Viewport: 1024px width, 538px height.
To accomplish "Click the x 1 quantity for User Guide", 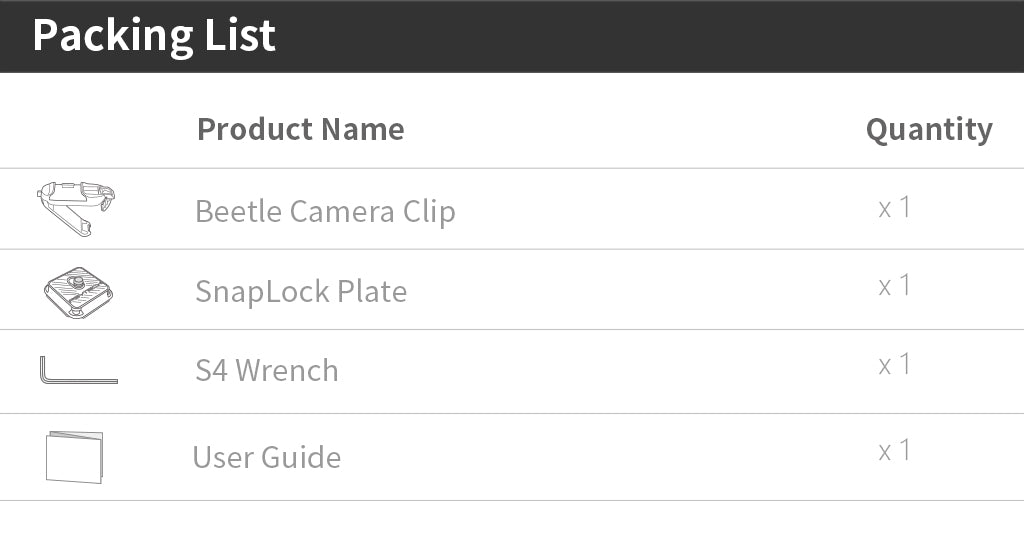I will (895, 452).
